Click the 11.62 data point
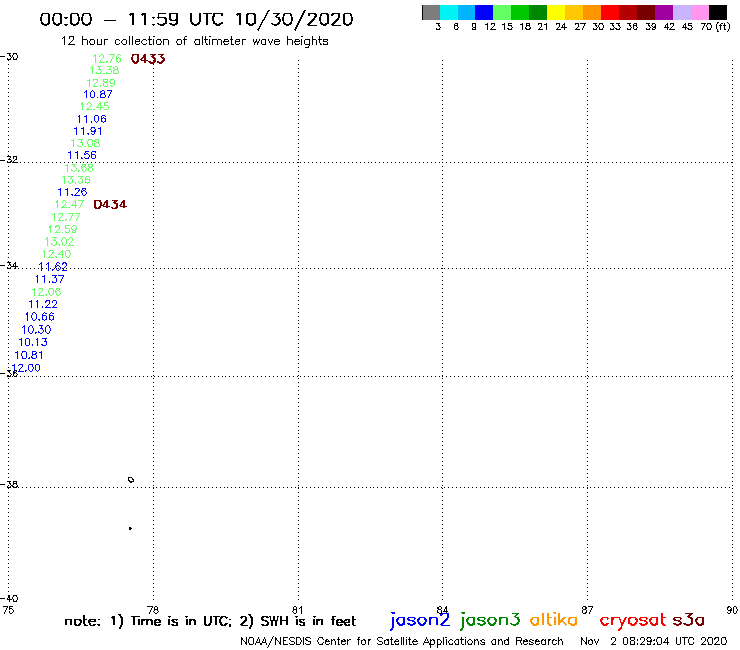 pos(53,267)
